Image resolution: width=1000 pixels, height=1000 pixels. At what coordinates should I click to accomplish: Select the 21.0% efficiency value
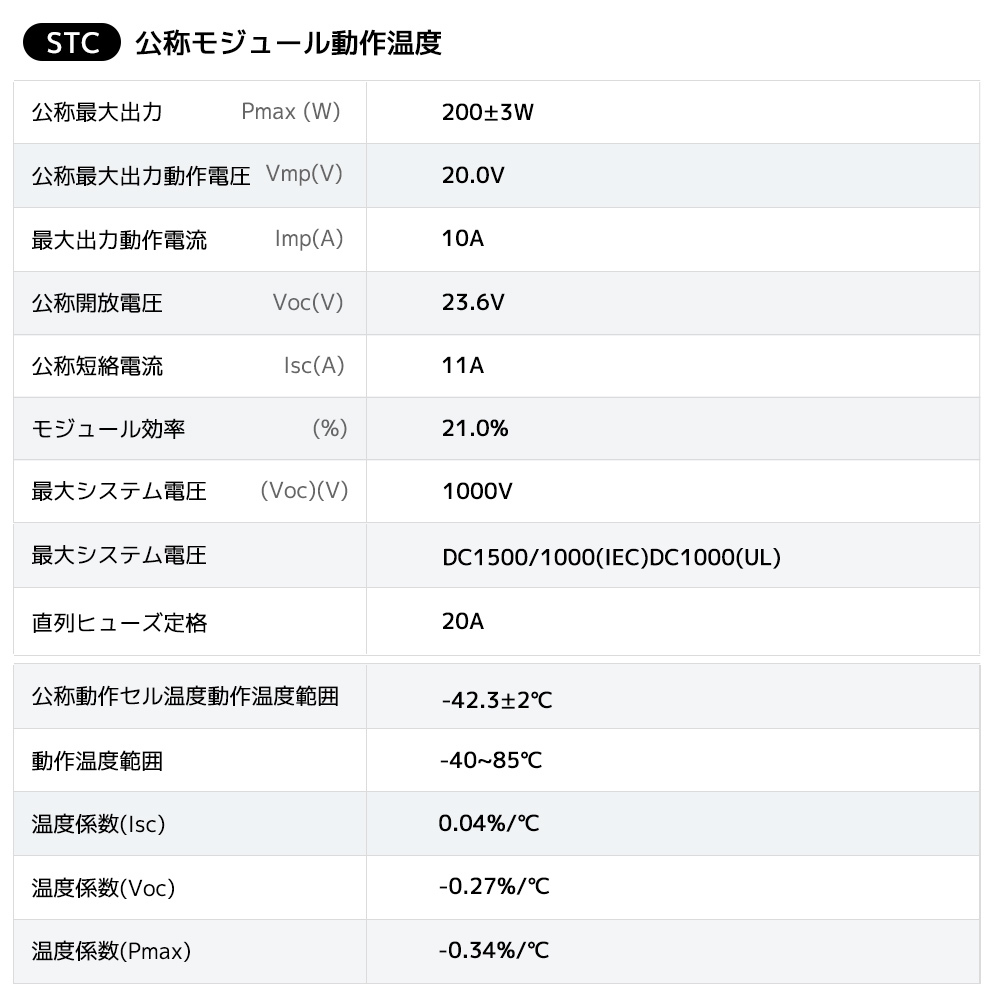(x=475, y=429)
